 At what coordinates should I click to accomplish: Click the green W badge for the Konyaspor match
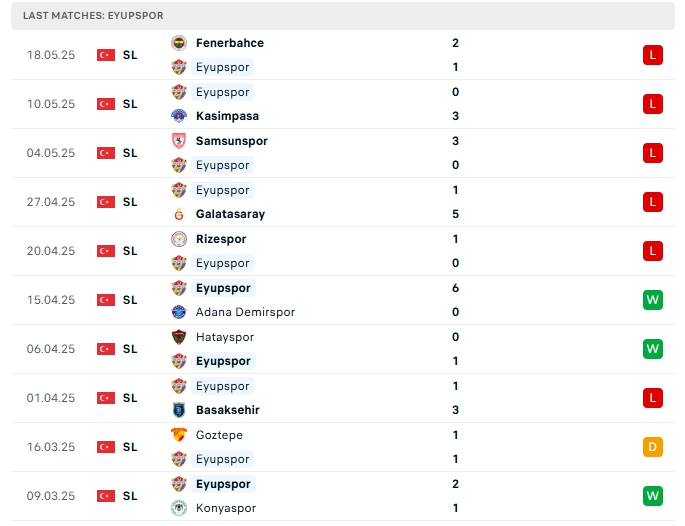tap(653, 496)
